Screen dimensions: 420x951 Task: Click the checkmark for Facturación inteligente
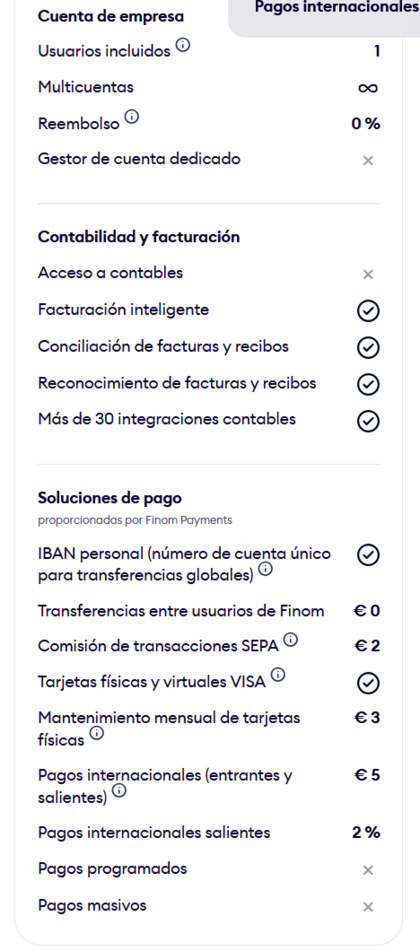pos(368,311)
